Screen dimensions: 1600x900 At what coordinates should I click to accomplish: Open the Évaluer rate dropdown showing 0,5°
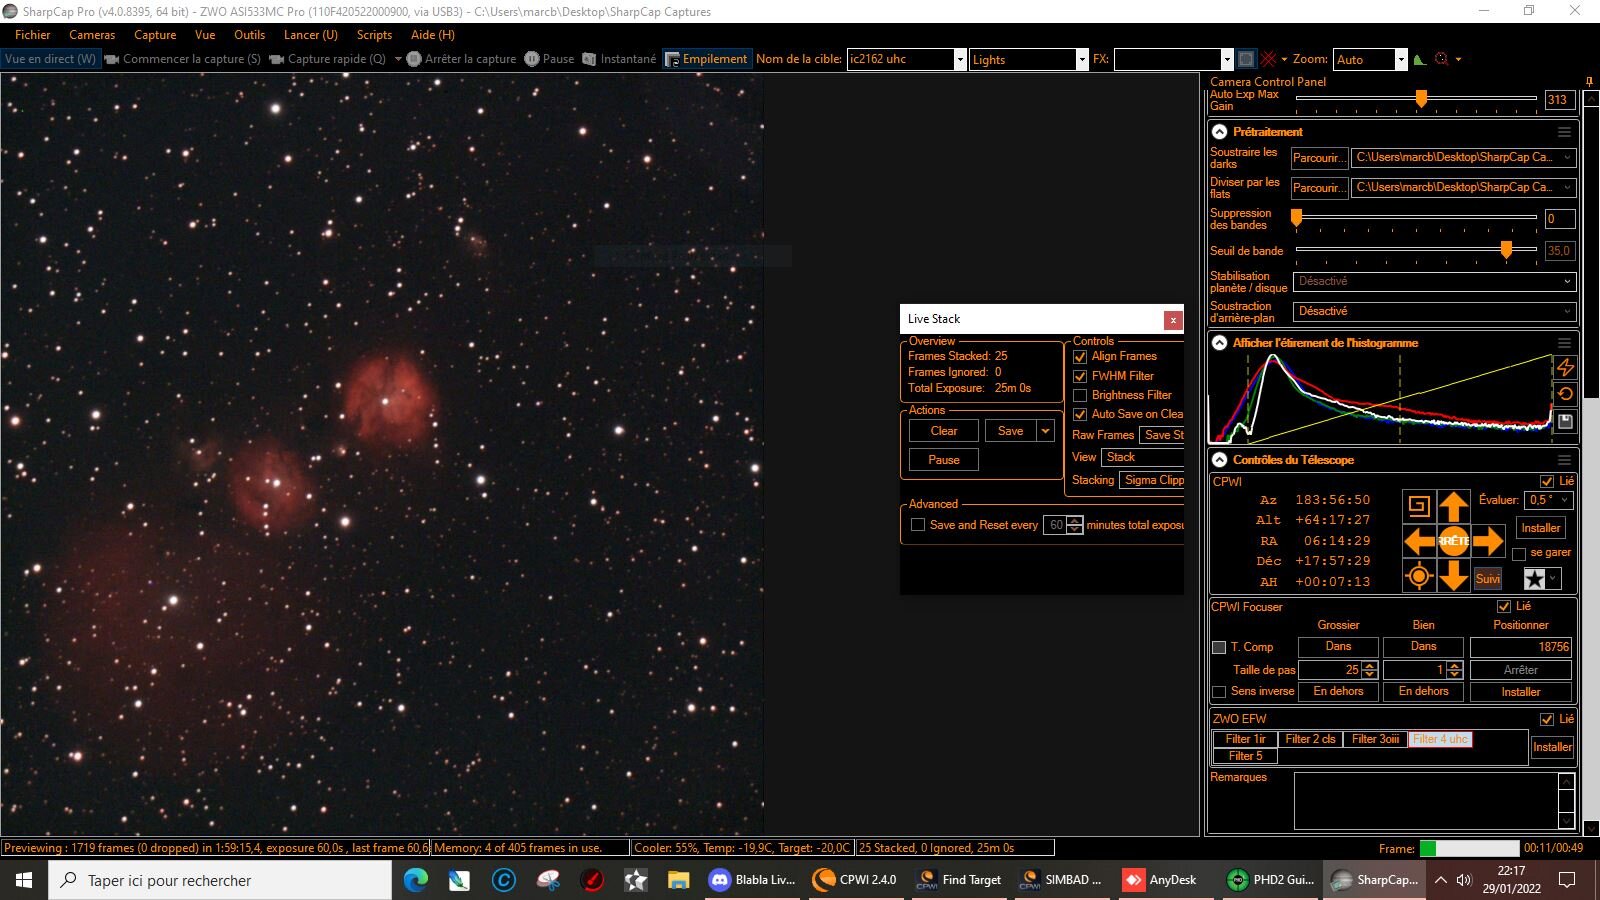(x=1549, y=500)
